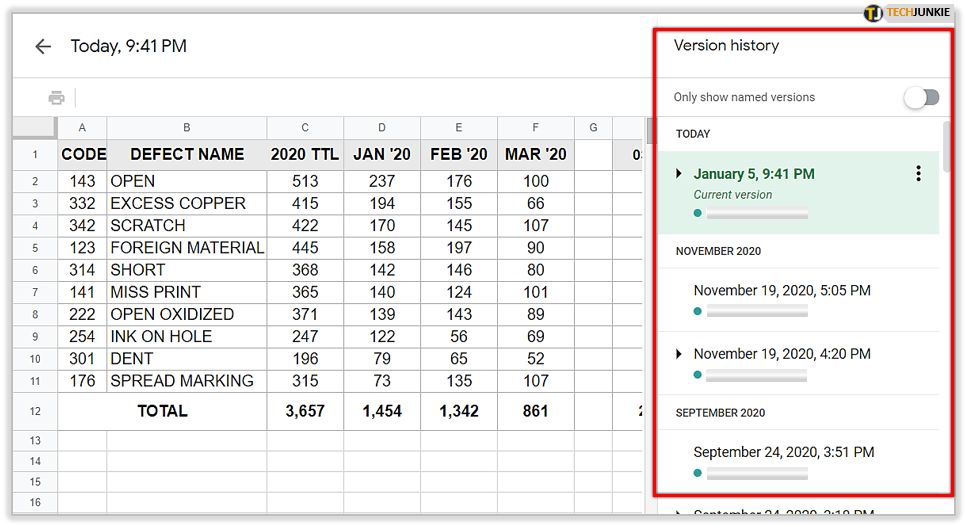Screen dimensions: 967x527
Task: Select column F header
Action: point(536,128)
